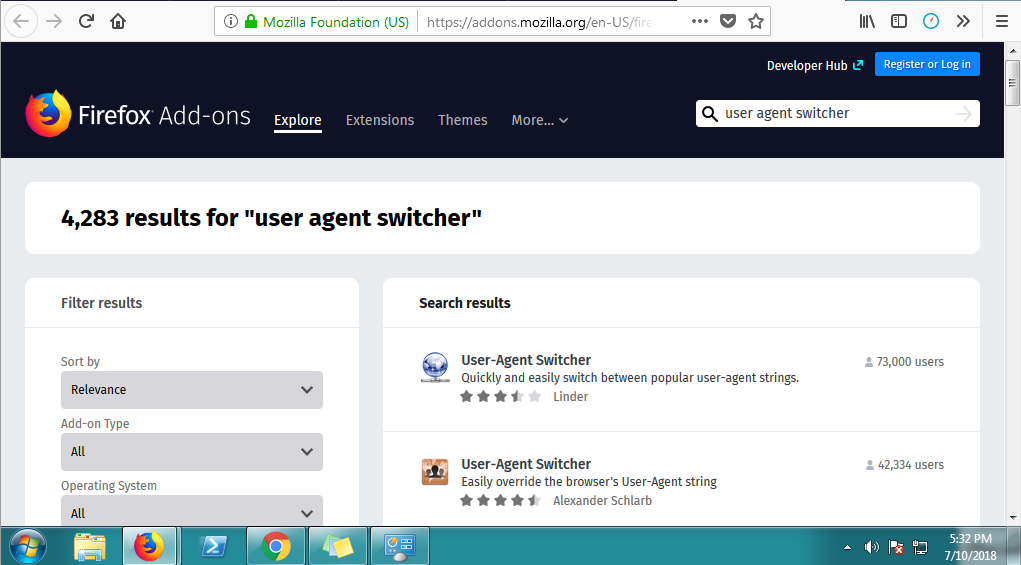This screenshot has height=565, width=1021.
Task: Show more toolbar items via double chevron
Action: (x=963, y=21)
